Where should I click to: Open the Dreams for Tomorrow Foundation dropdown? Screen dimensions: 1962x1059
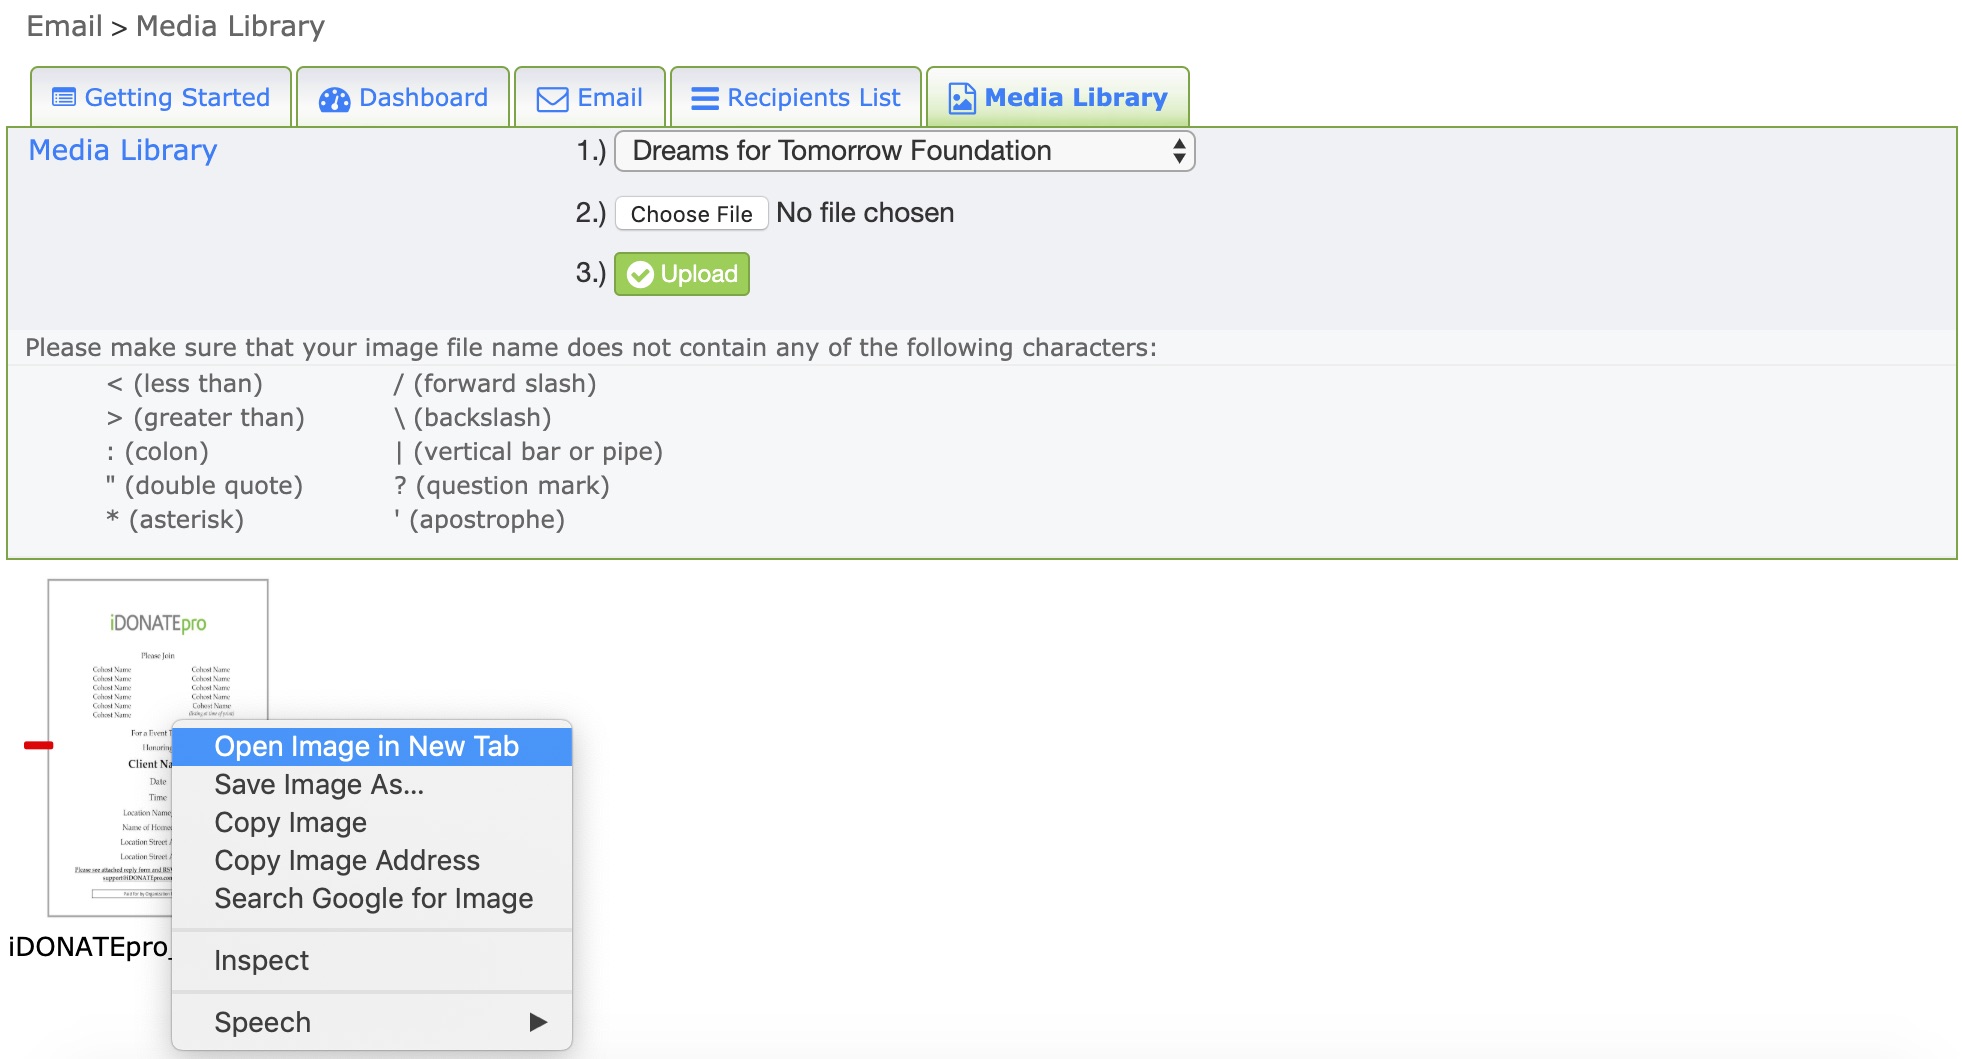pos(905,151)
